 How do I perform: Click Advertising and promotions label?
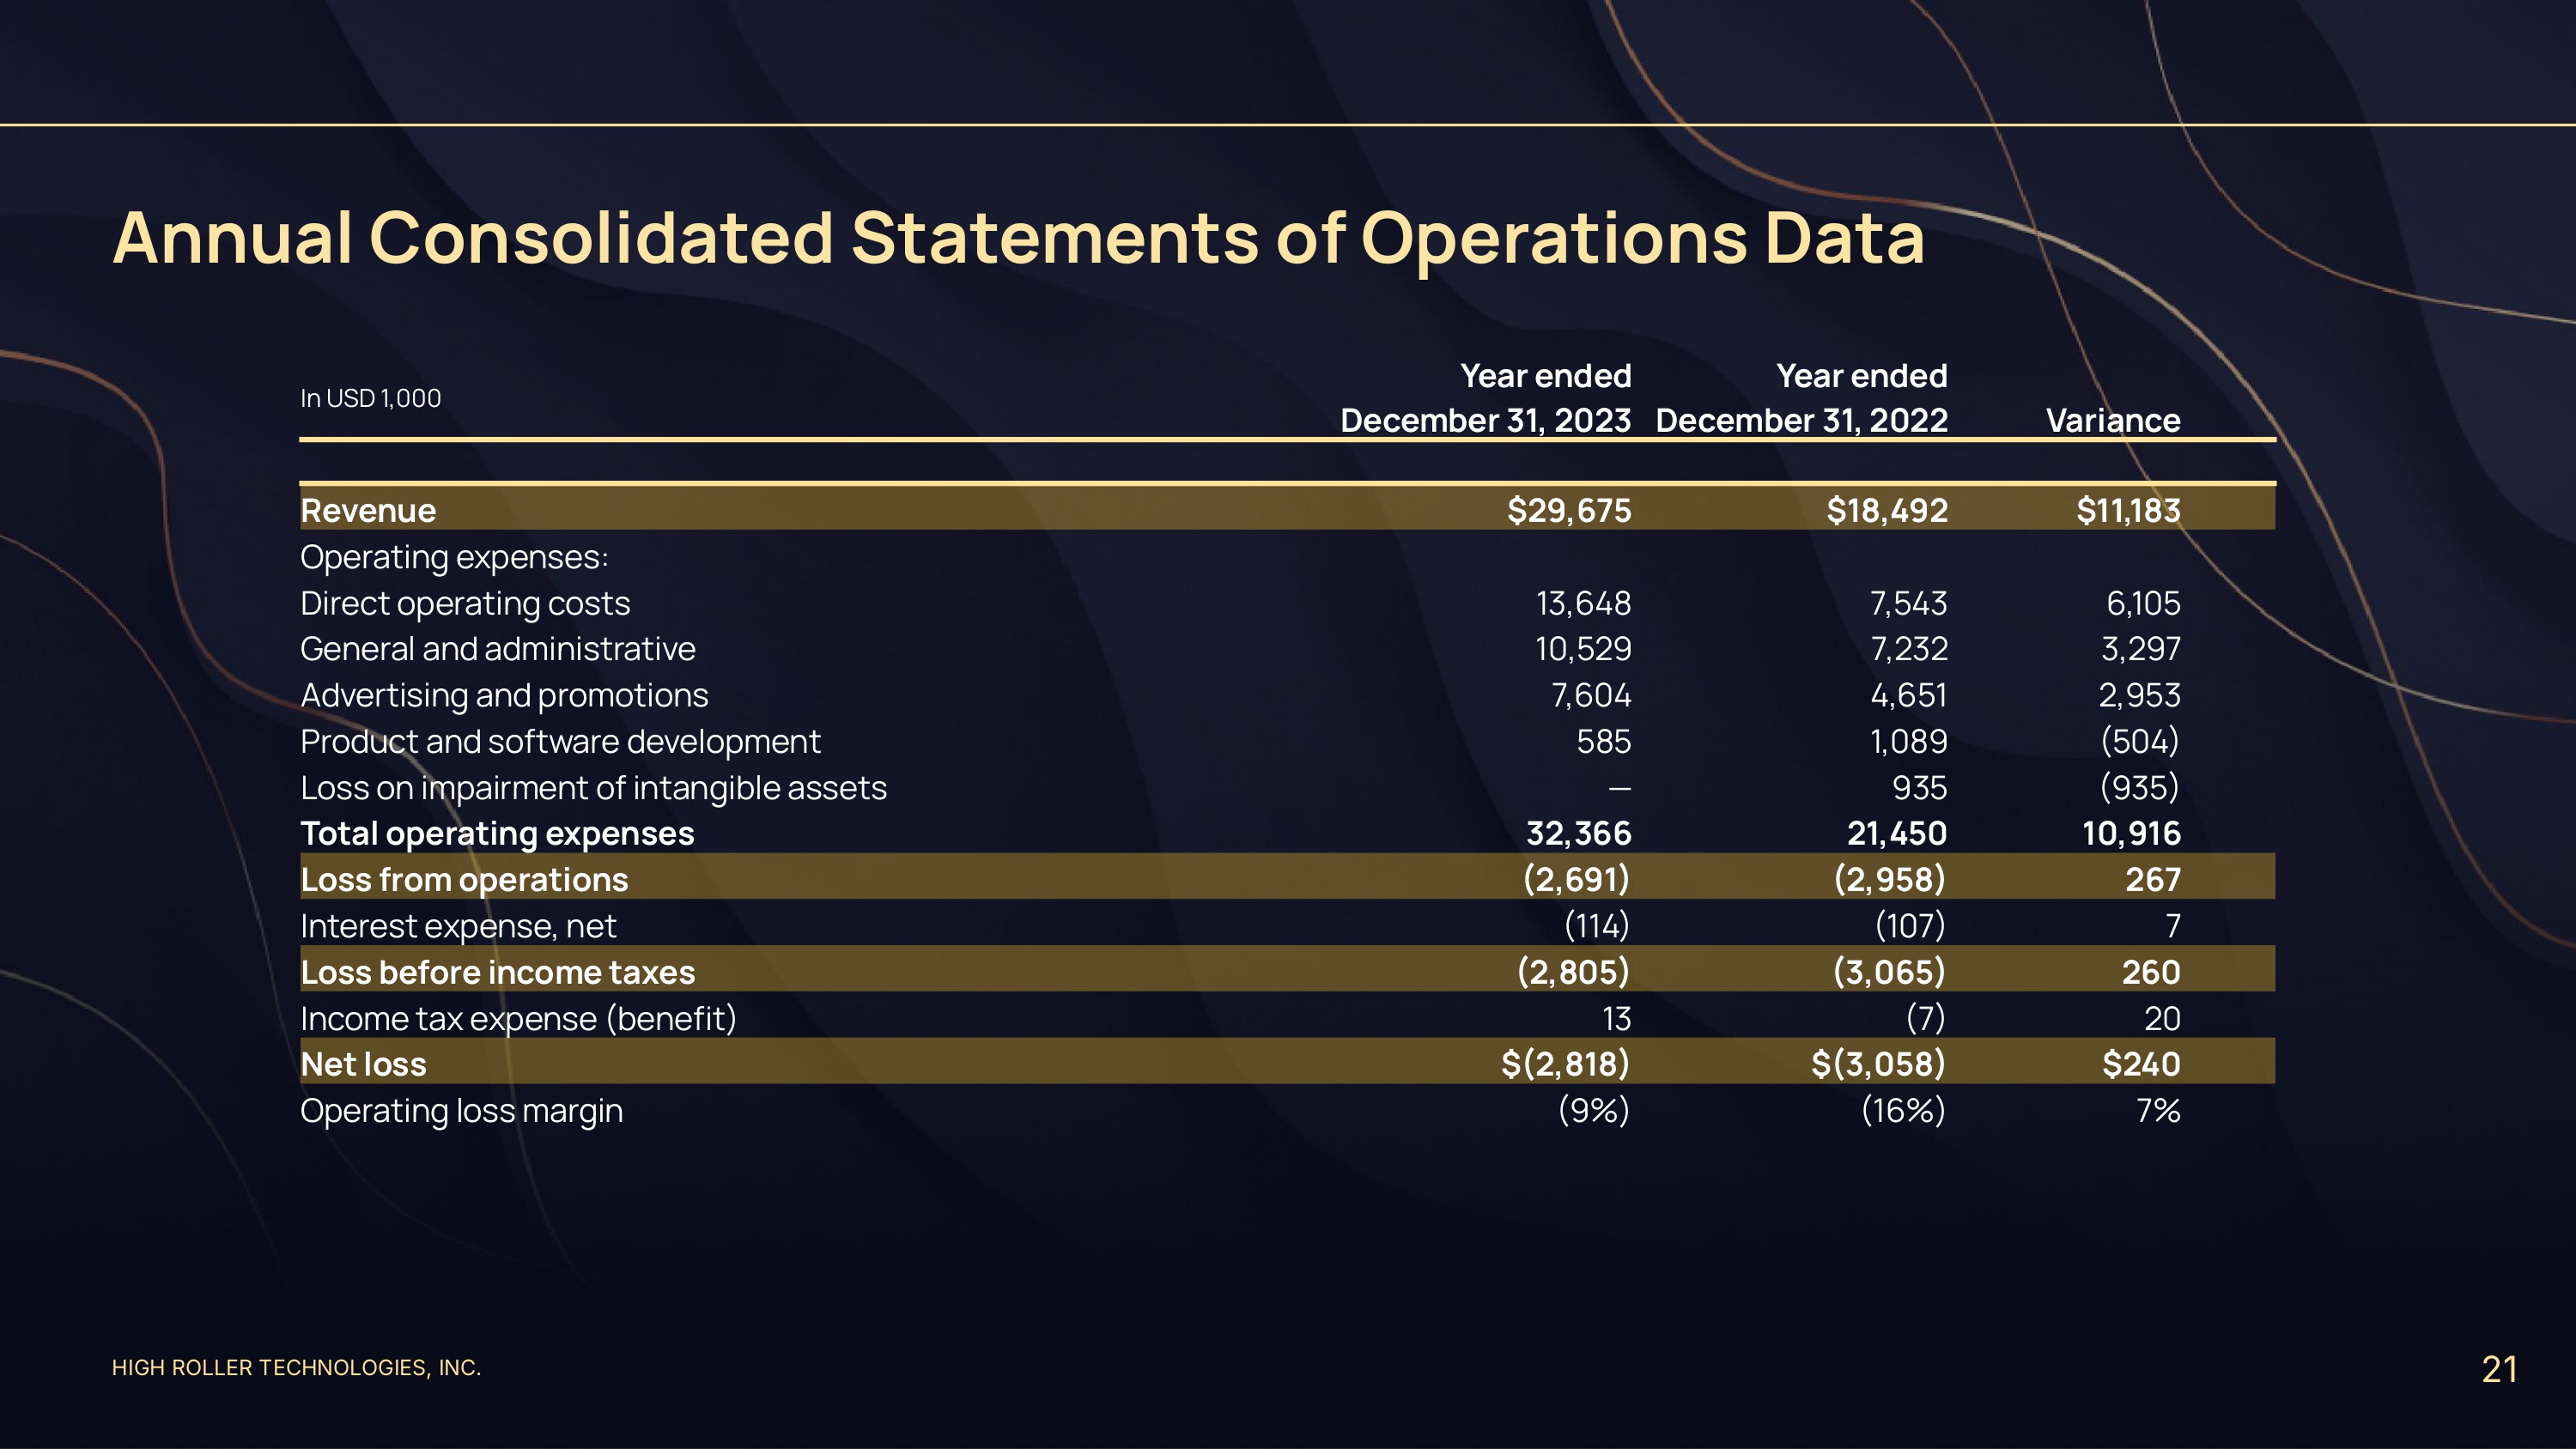(x=504, y=695)
